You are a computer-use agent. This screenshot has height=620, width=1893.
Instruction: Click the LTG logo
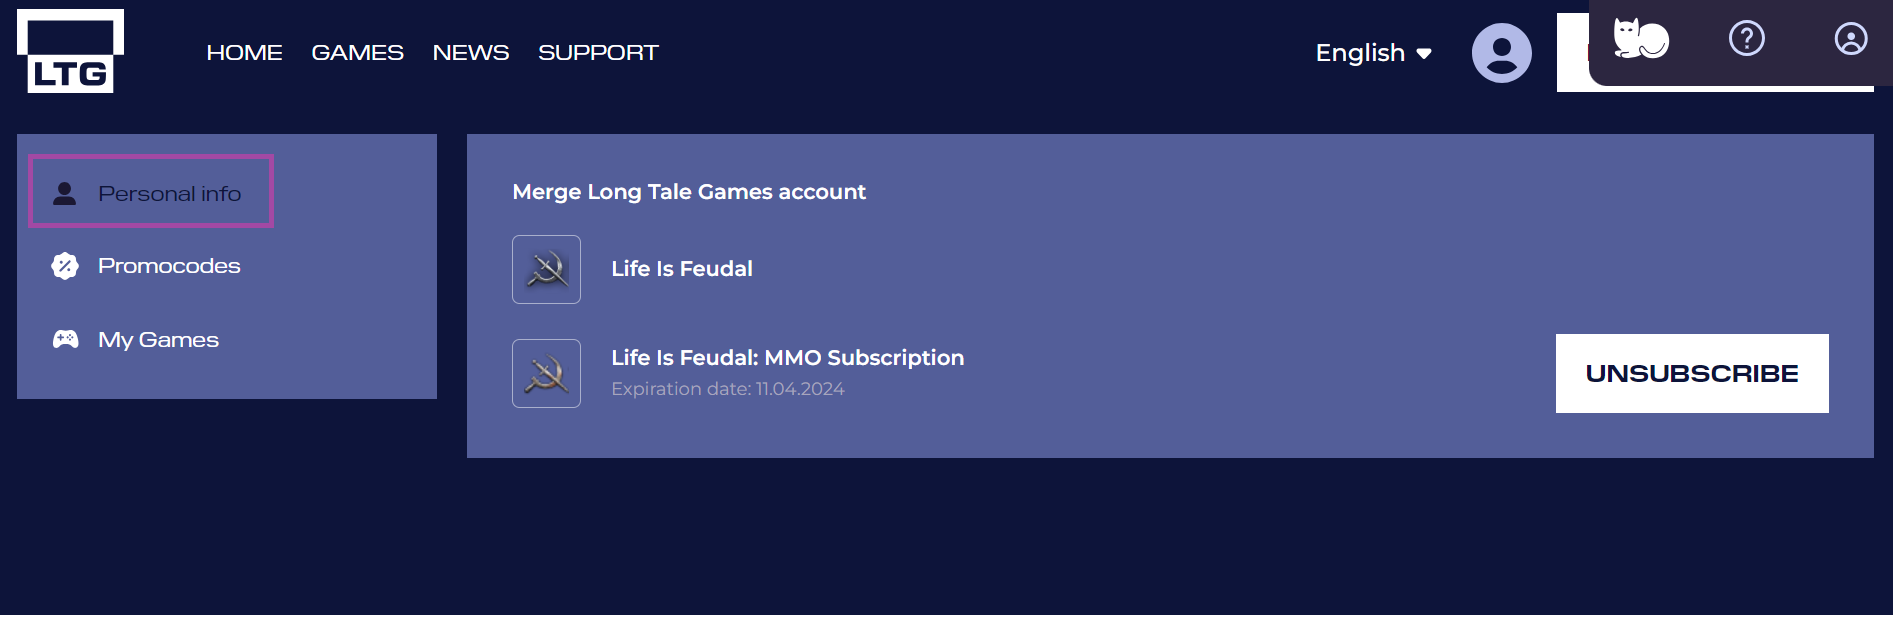click(70, 52)
